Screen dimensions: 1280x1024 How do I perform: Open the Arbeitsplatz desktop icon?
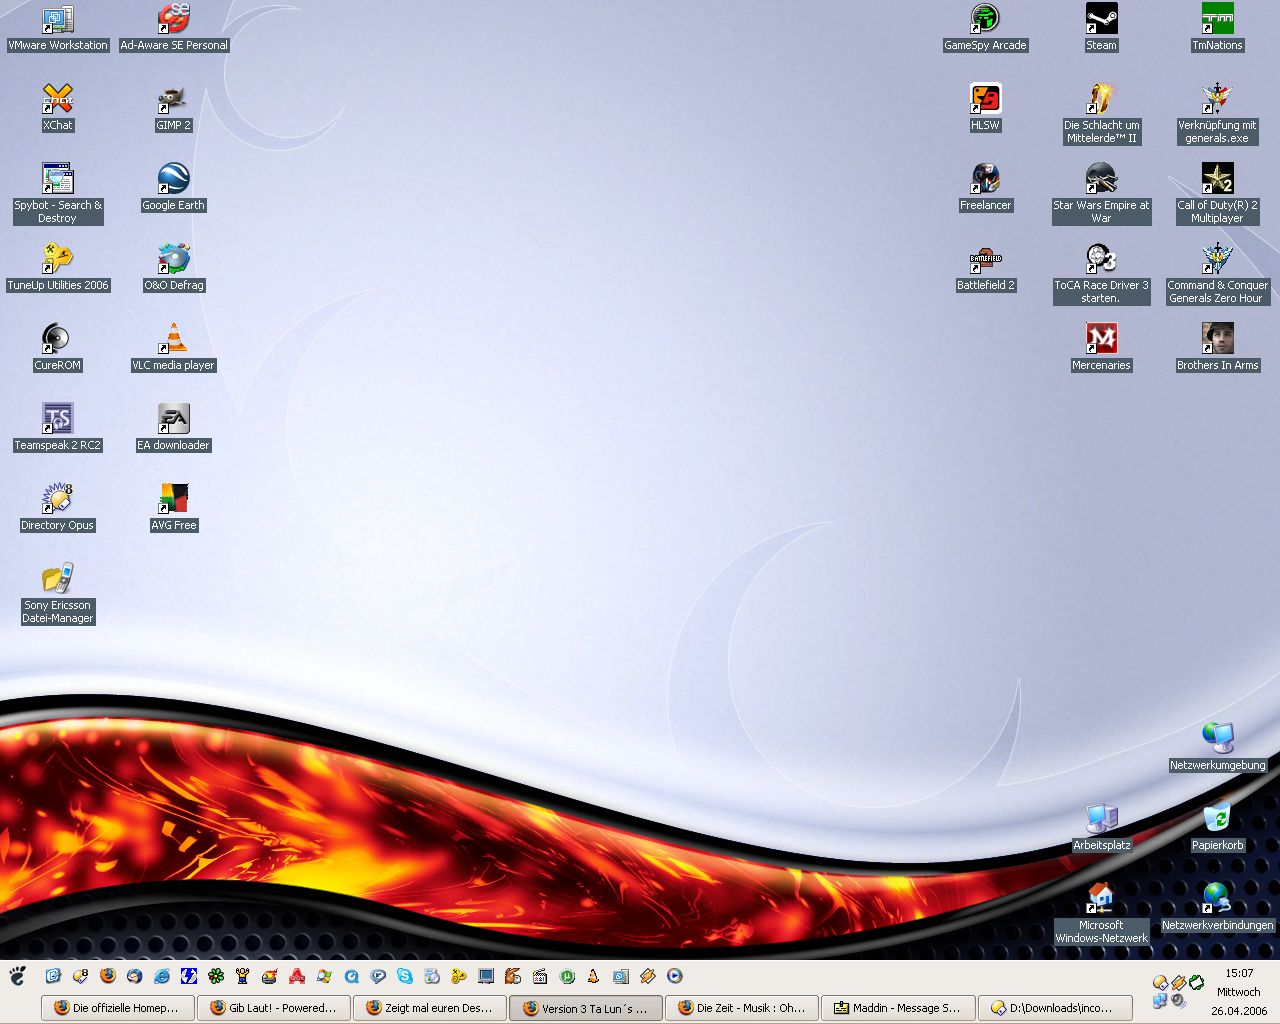[x=1101, y=820]
